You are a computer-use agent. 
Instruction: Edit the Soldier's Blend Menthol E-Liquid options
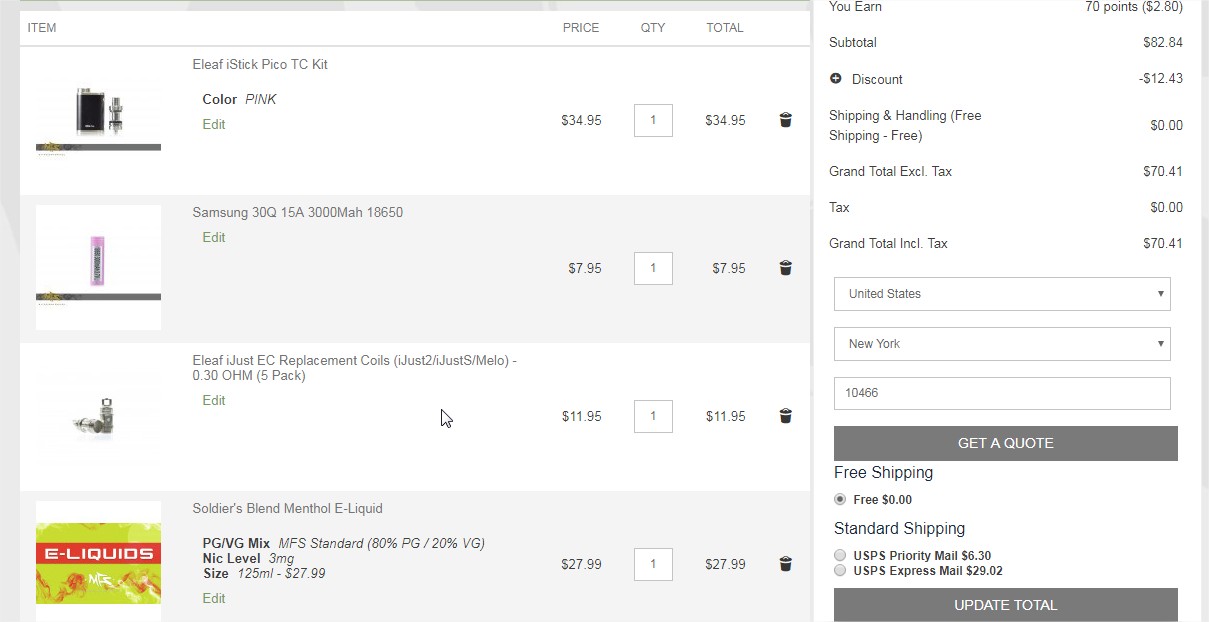214,598
